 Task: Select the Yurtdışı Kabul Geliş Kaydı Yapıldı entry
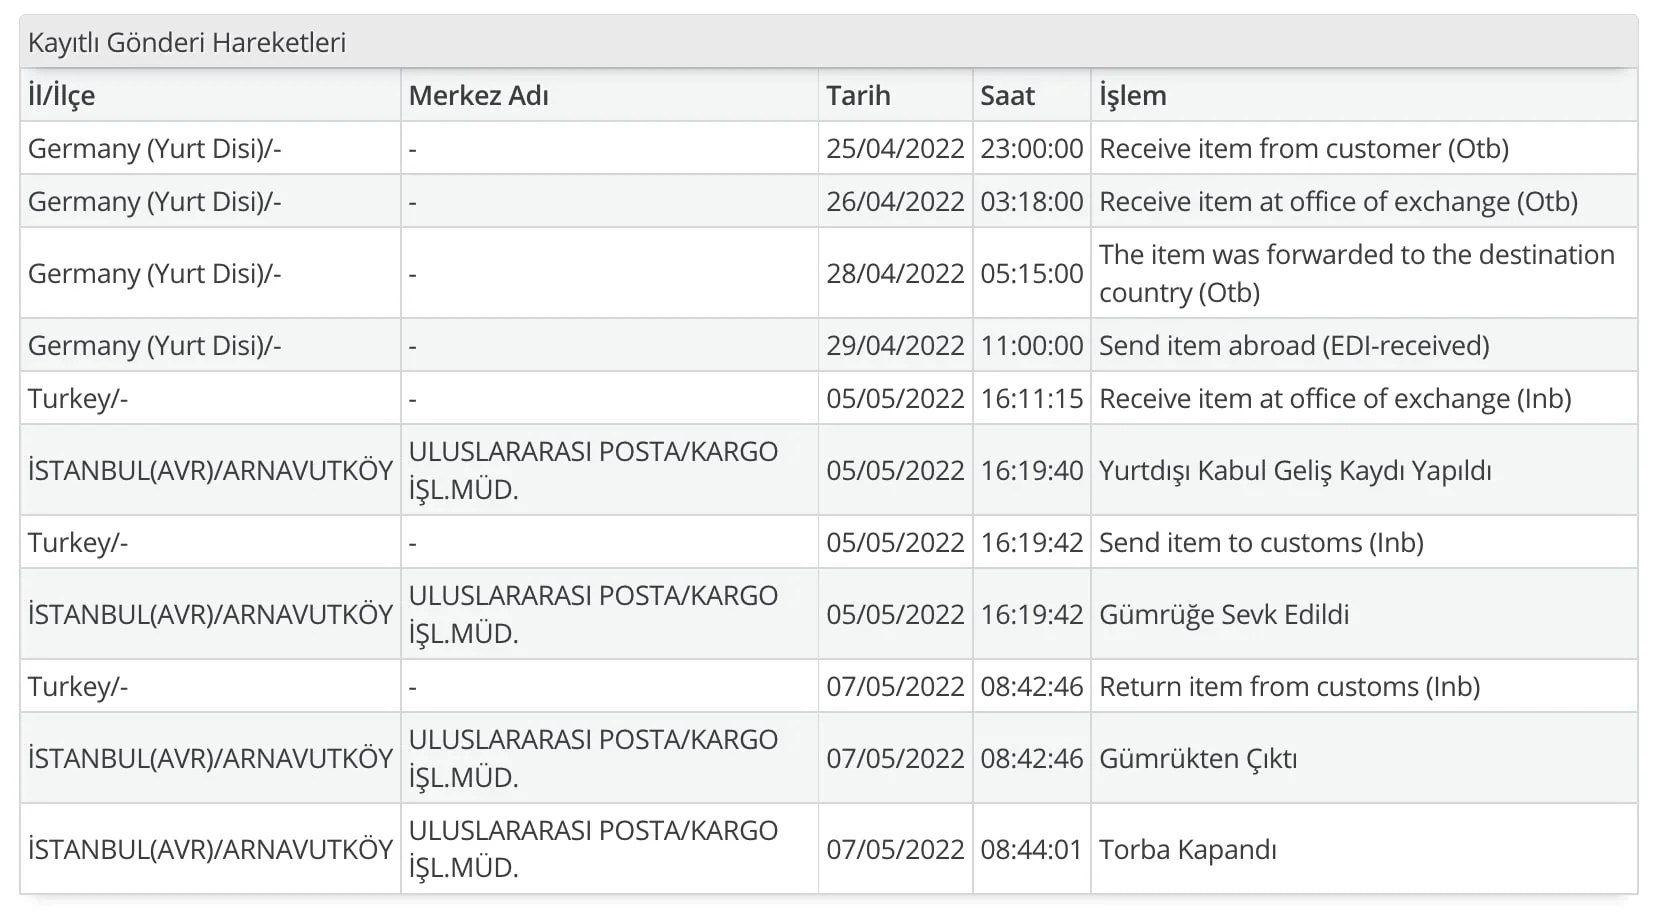(x=1295, y=471)
